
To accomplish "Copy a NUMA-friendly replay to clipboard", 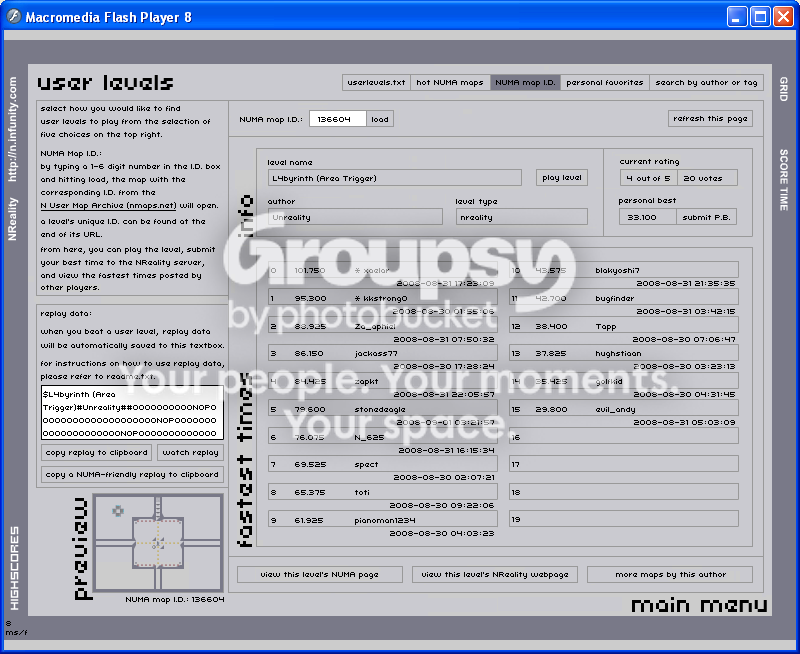I will tap(132, 474).
